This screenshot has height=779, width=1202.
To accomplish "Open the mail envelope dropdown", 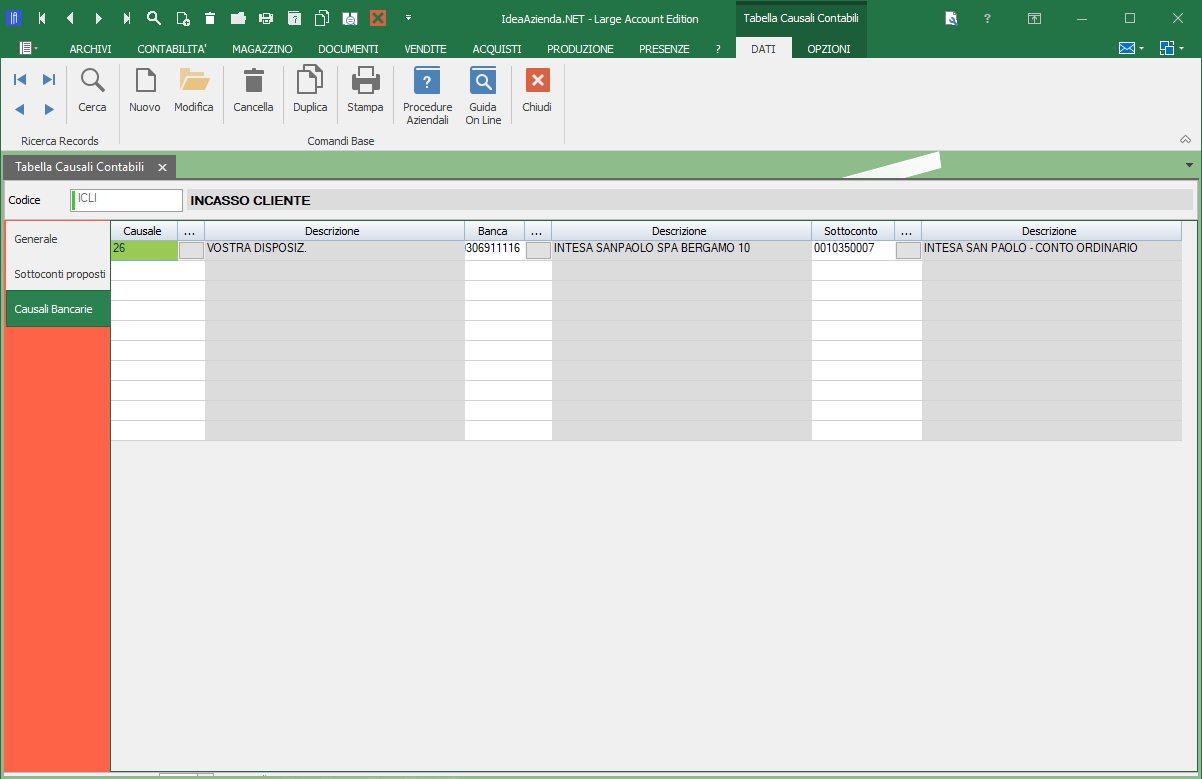I will [1131, 48].
